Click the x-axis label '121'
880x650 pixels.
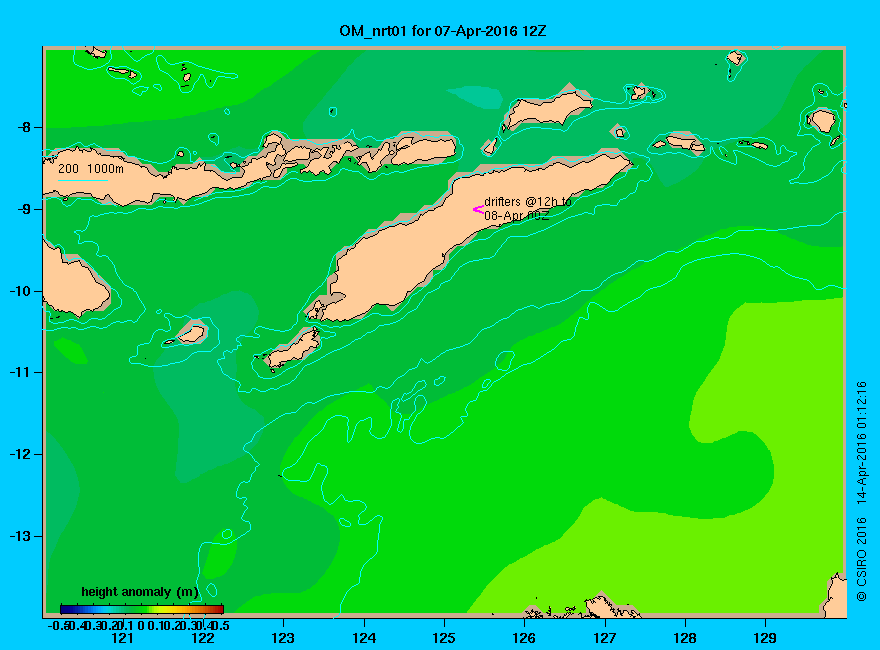(122, 638)
